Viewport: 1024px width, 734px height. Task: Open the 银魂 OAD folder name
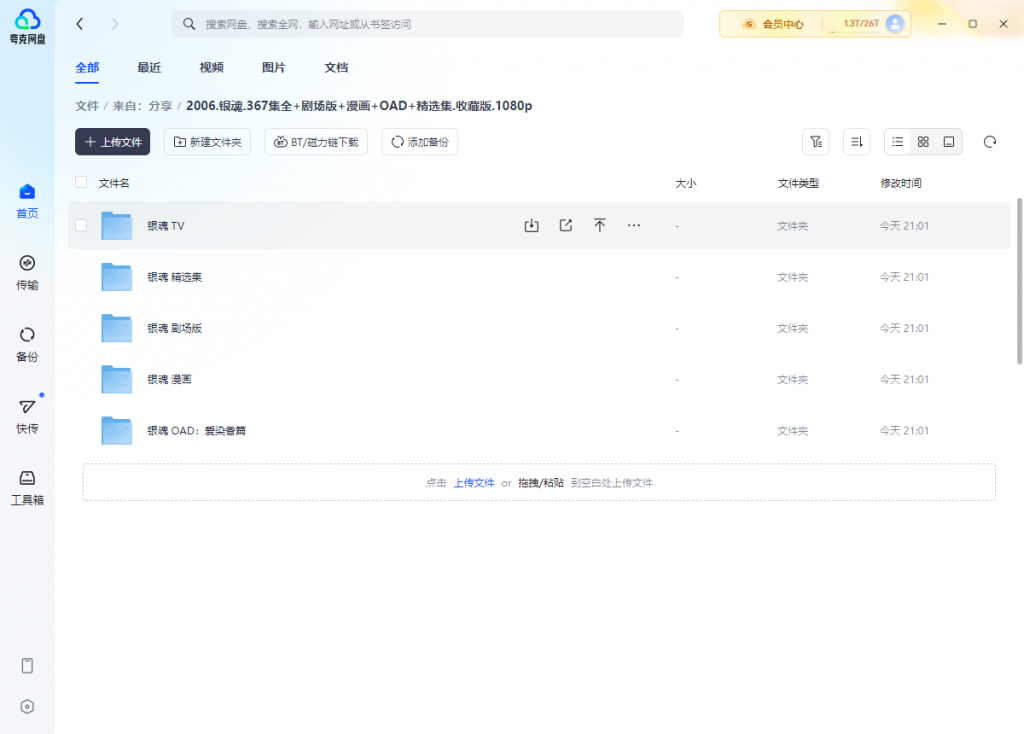click(197, 430)
